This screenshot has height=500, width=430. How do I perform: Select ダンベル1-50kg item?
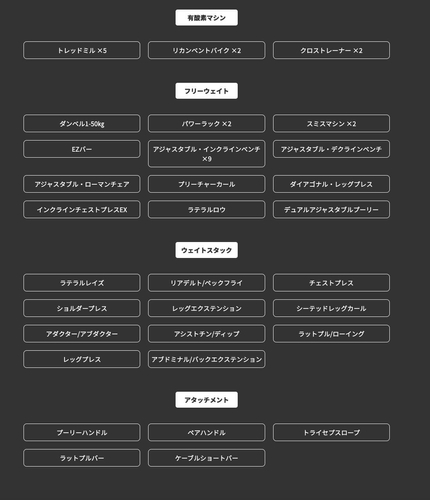(x=82, y=124)
